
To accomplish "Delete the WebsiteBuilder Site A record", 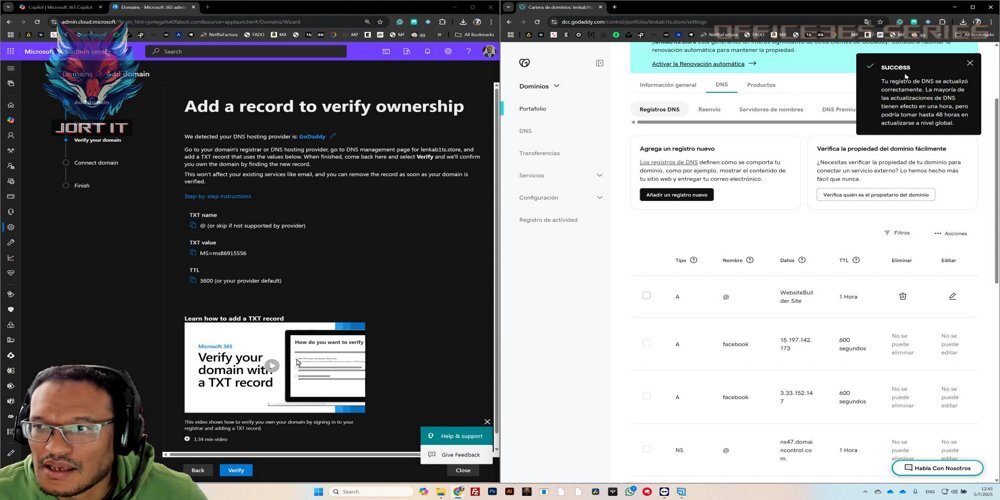I will (902, 296).
